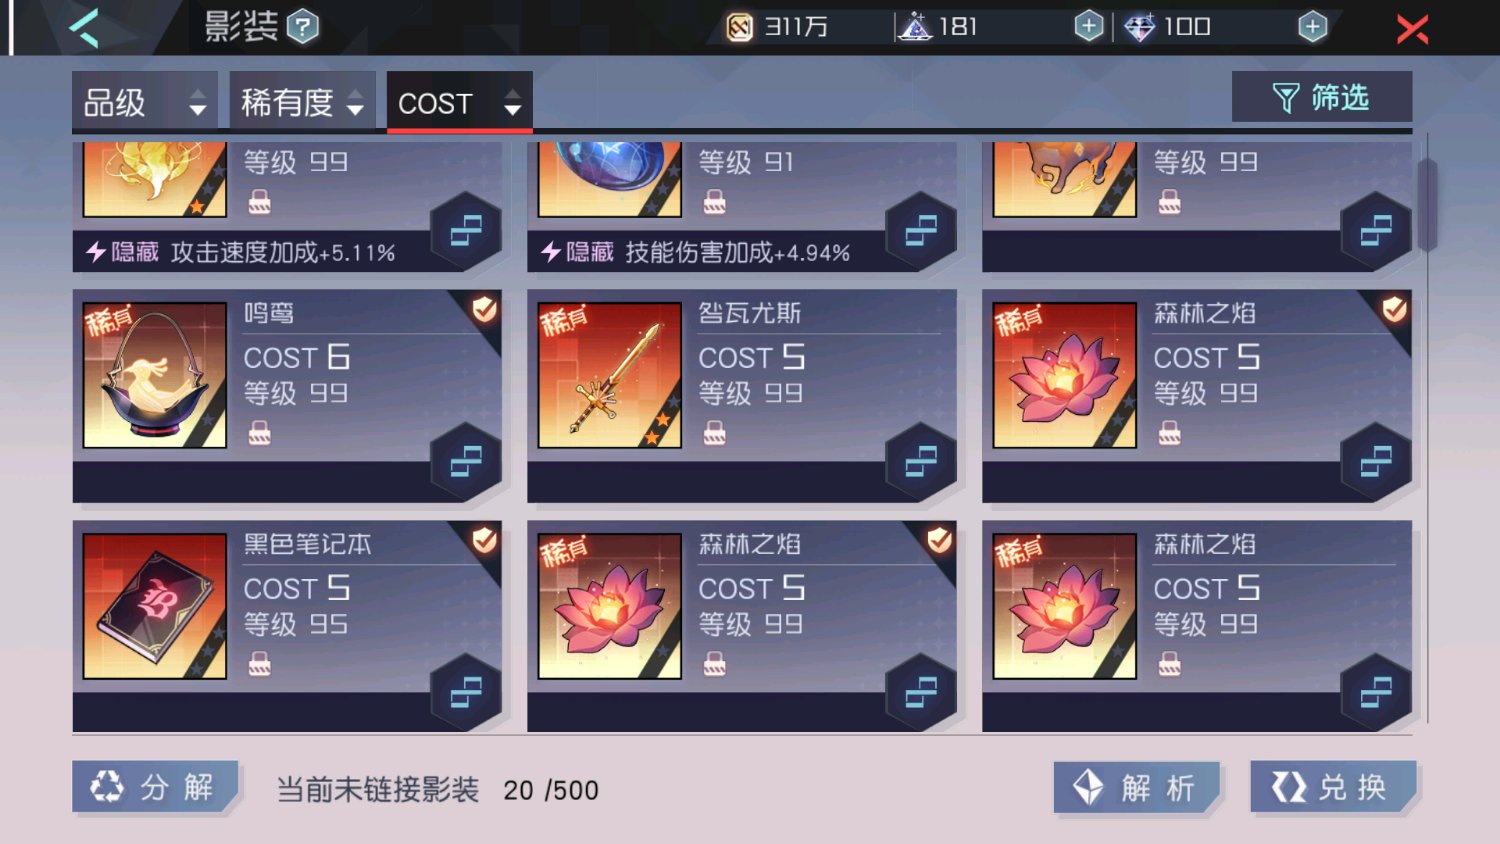
Task: Click the link icon on 鸣鸾 card
Action: tap(466, 462)
